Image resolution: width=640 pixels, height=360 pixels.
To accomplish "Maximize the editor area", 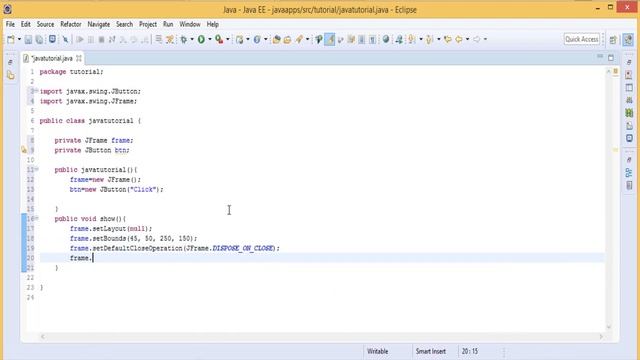I will coord(611,58).
